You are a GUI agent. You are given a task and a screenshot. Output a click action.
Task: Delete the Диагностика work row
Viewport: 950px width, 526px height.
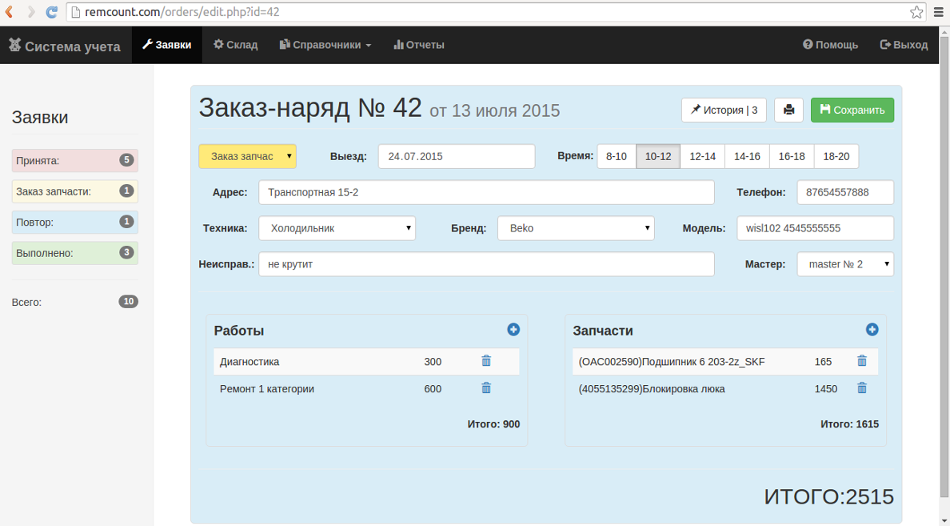[486, 361]
